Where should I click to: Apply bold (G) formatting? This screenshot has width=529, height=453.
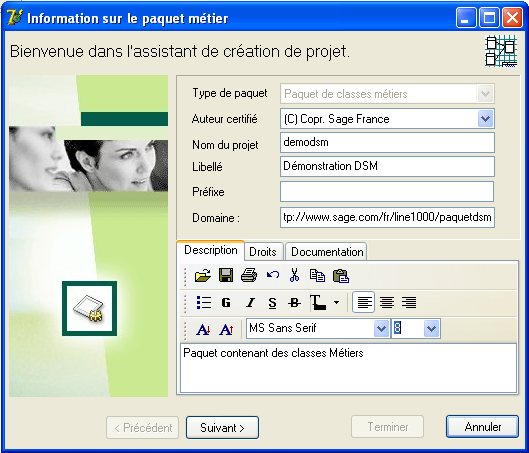226,303
